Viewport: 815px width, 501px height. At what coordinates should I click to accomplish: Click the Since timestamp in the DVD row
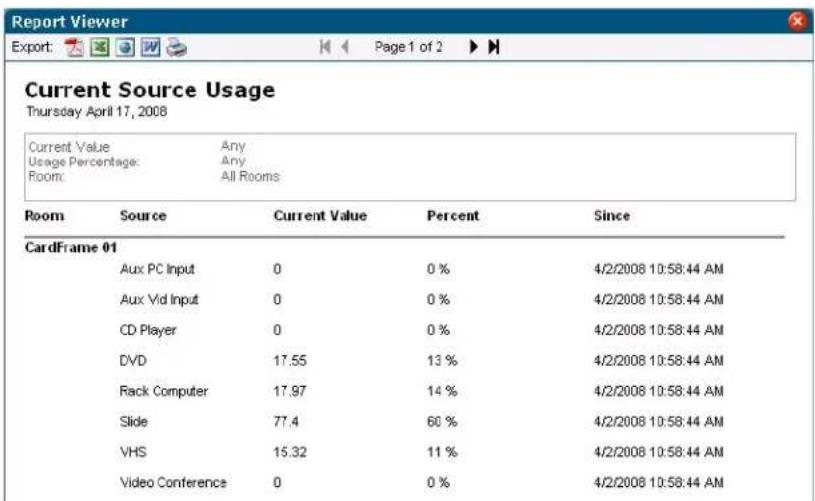659,361
